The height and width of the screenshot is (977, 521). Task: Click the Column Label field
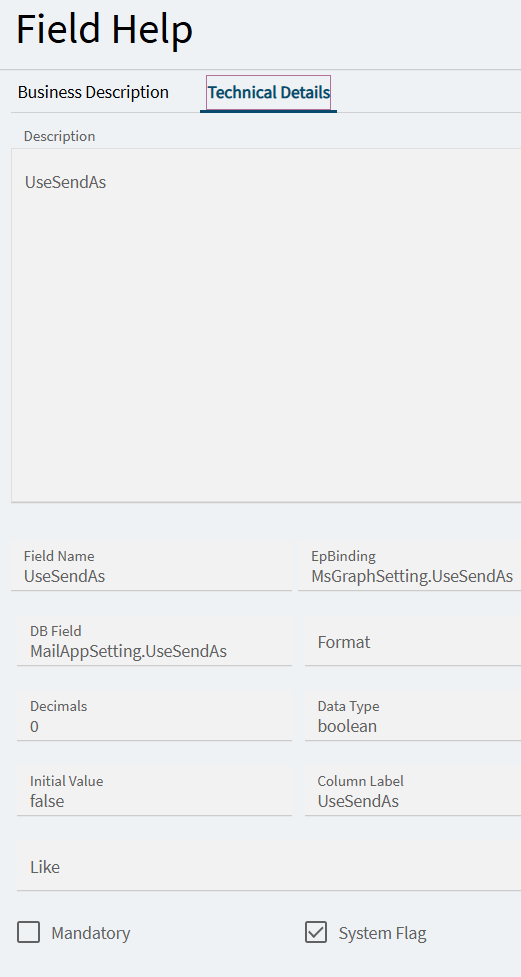[x=413, y=790]
